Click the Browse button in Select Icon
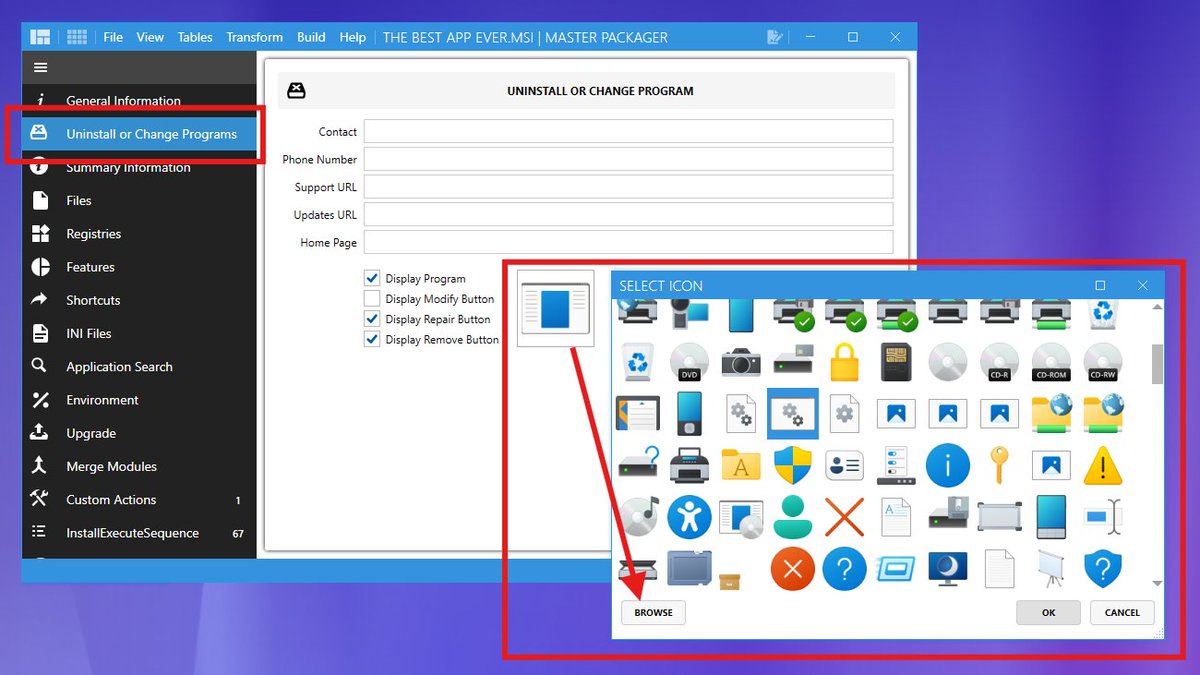 [653, 612]
